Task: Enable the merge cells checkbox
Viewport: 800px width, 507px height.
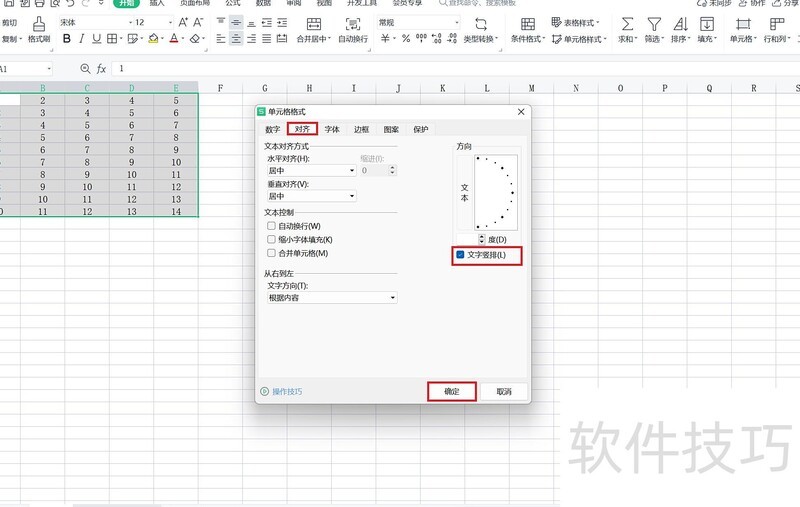Action: tap(271, 253)
